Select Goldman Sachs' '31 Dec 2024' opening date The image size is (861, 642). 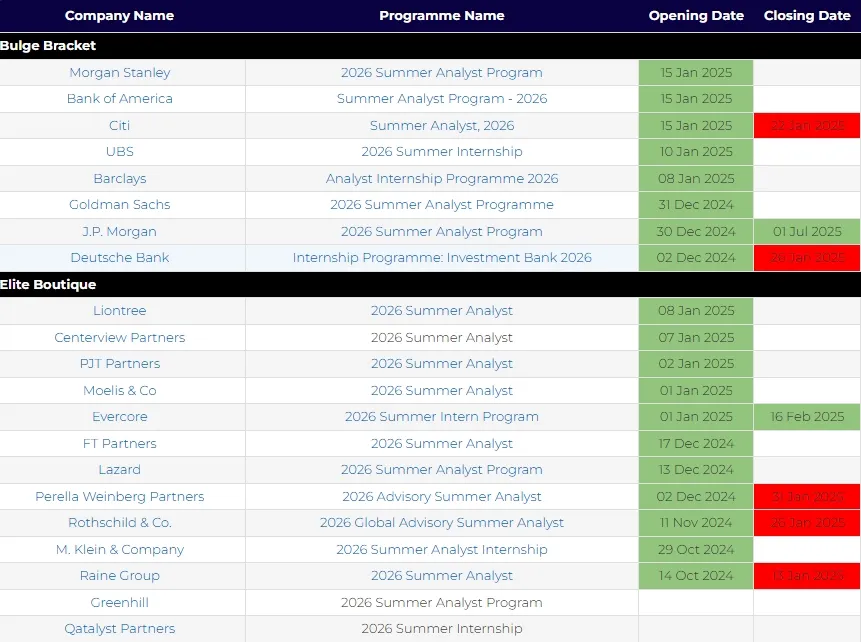tap(696, 205)
